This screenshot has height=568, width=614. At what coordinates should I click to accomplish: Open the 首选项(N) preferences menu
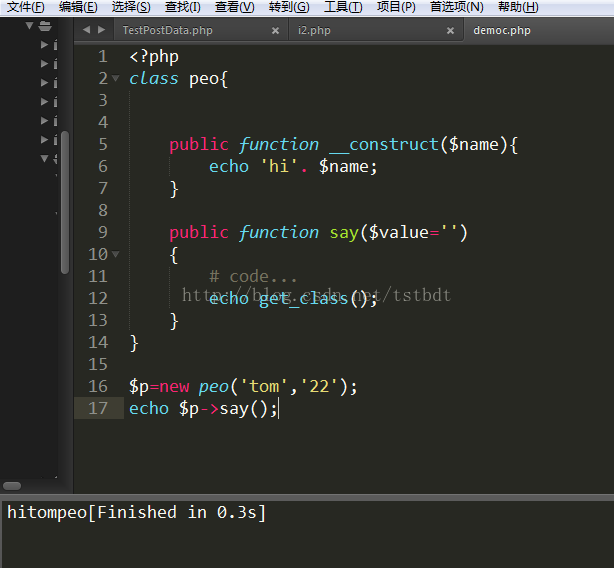457,7
